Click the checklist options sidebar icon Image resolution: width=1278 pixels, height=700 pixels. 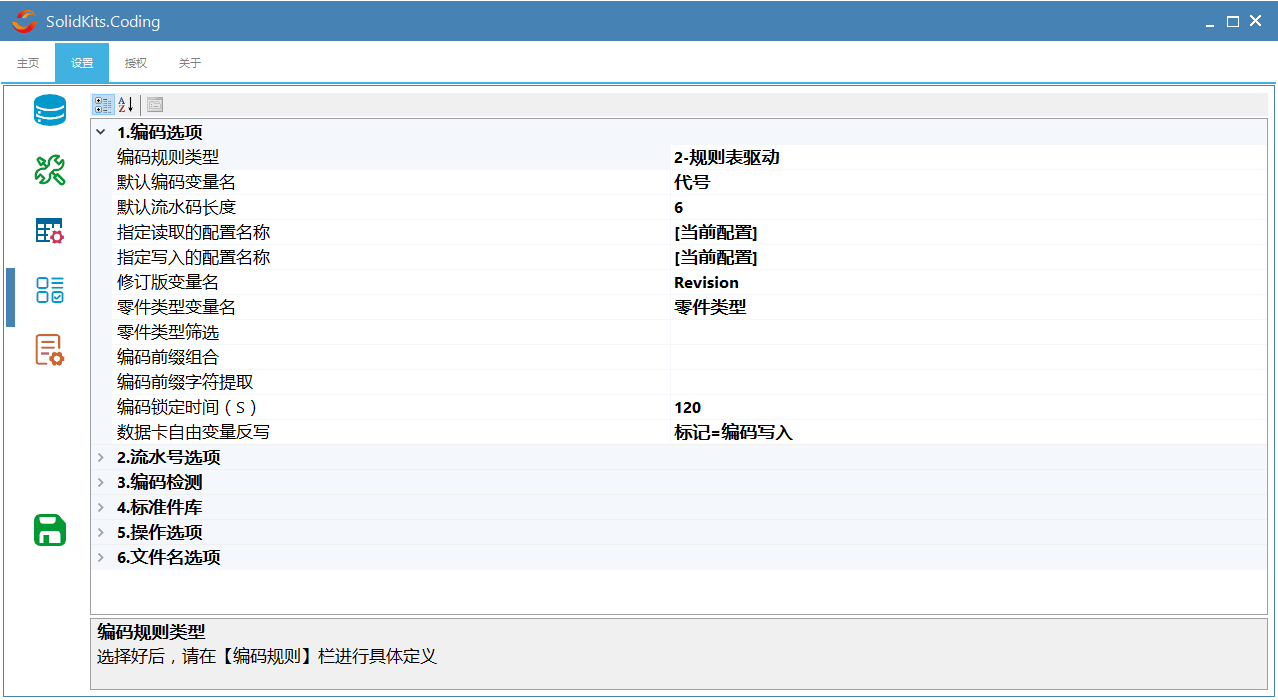(49, 290)
